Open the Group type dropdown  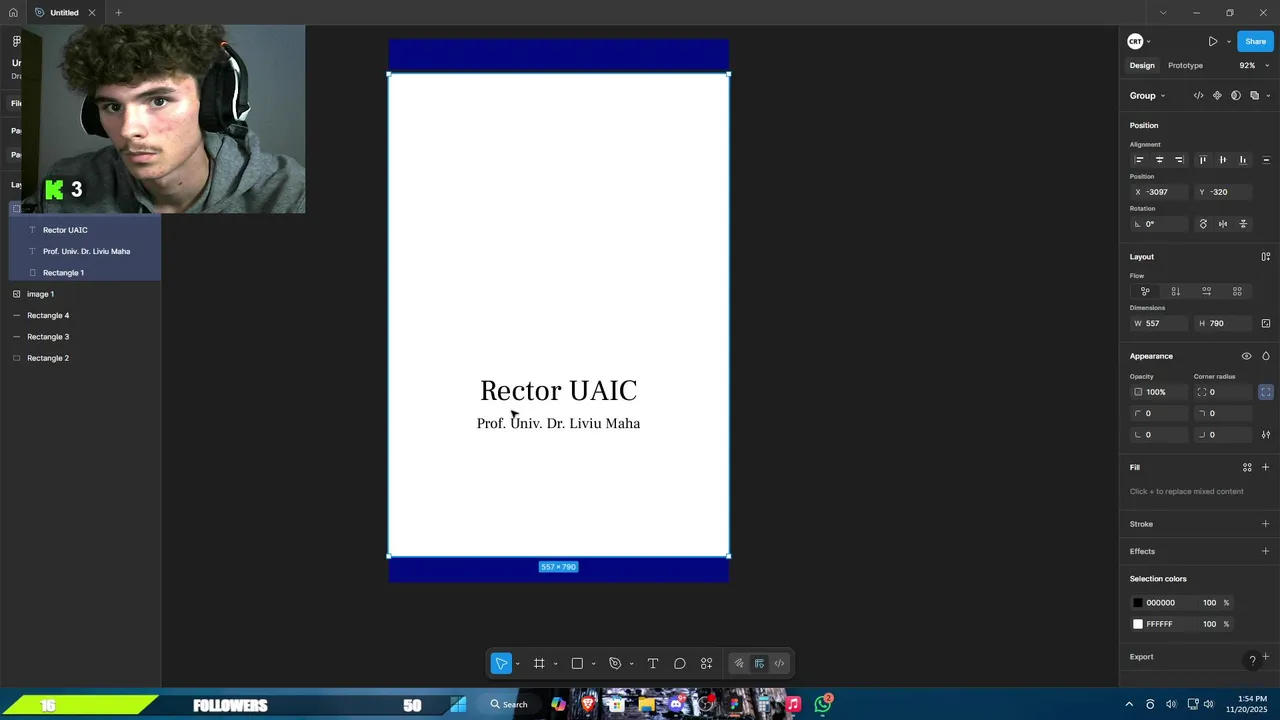pyautogui.click(x=1147, y=96)
